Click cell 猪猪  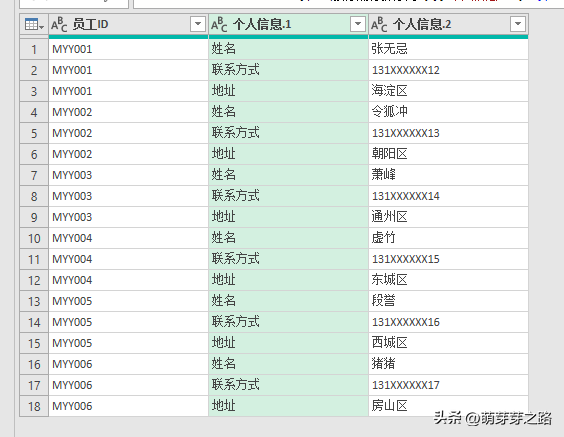(x=449, y=364)
